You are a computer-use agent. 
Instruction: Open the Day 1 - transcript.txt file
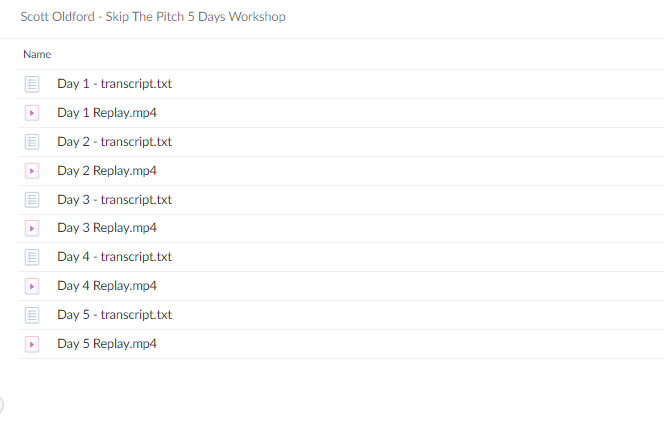tap(114, 84)
